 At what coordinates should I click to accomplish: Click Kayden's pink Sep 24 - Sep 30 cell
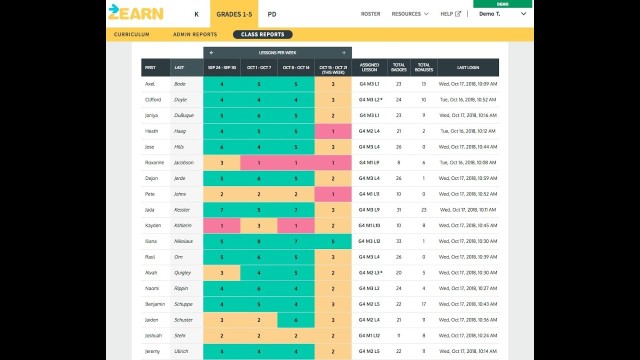pyautogui.click(x=222, y=226)
